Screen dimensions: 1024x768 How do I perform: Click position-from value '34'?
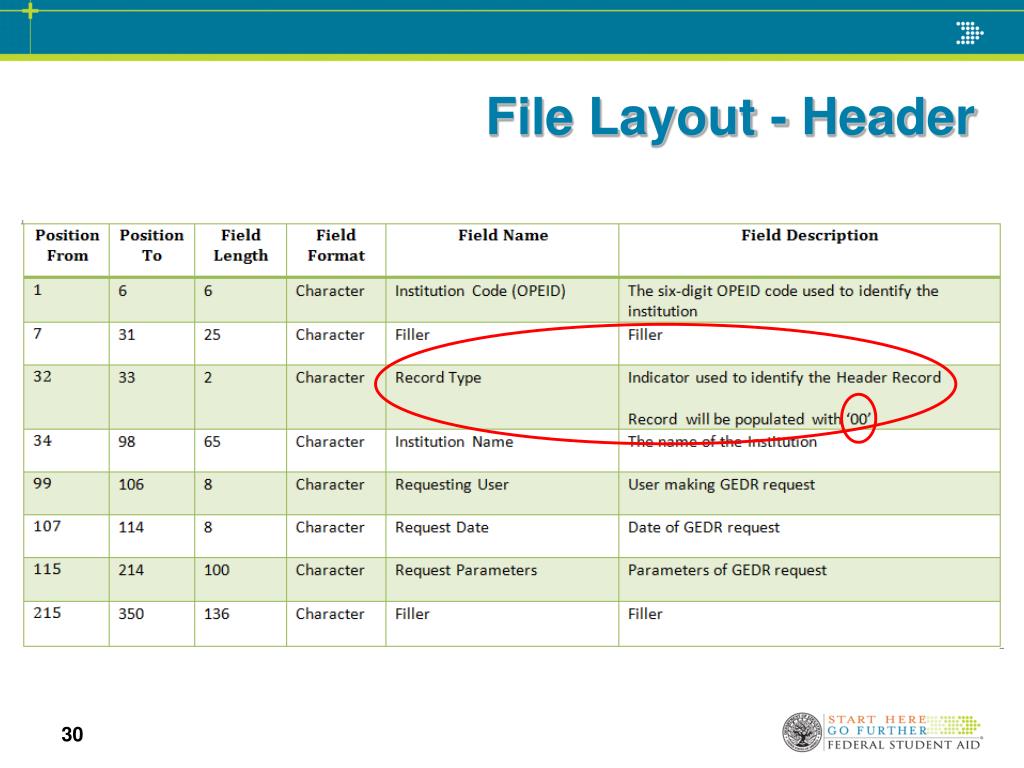pos(42,441)
